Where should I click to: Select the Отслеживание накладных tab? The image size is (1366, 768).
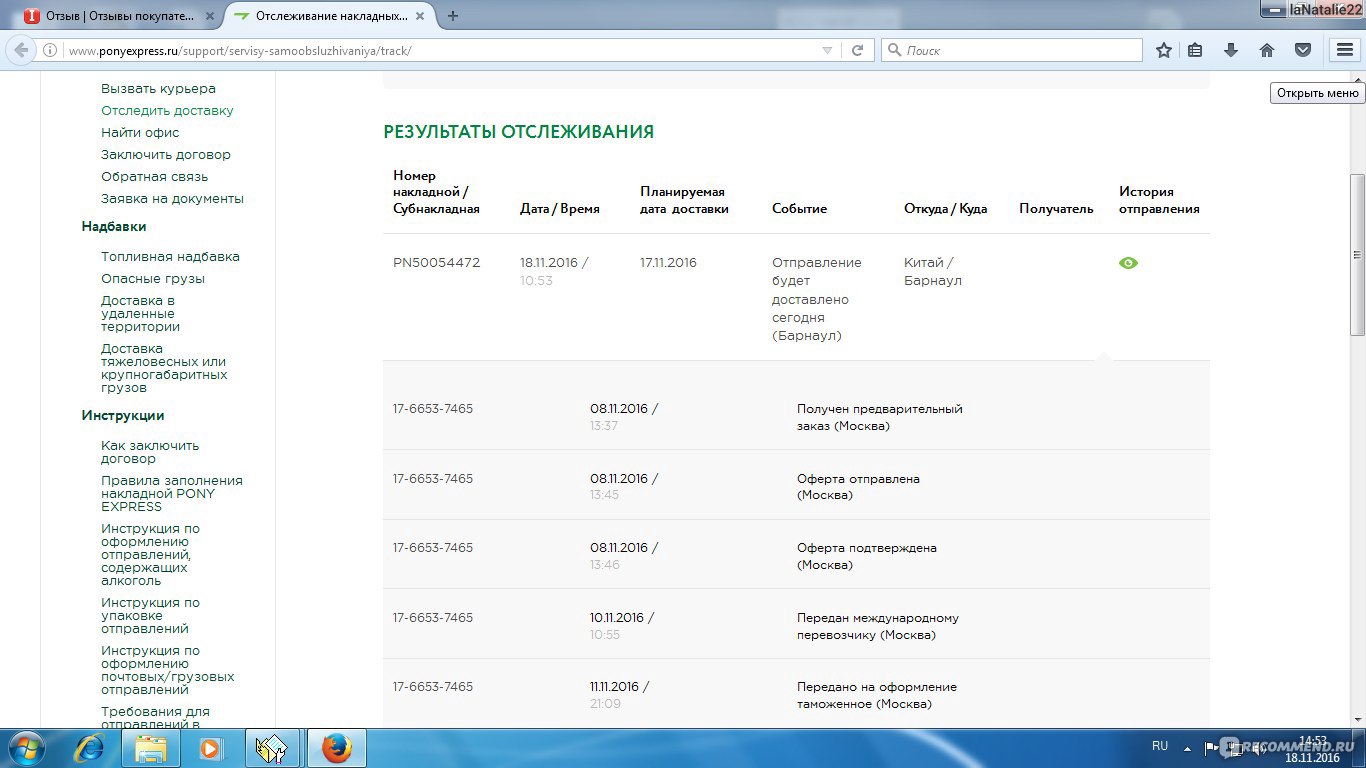click(x=330, y=16)
